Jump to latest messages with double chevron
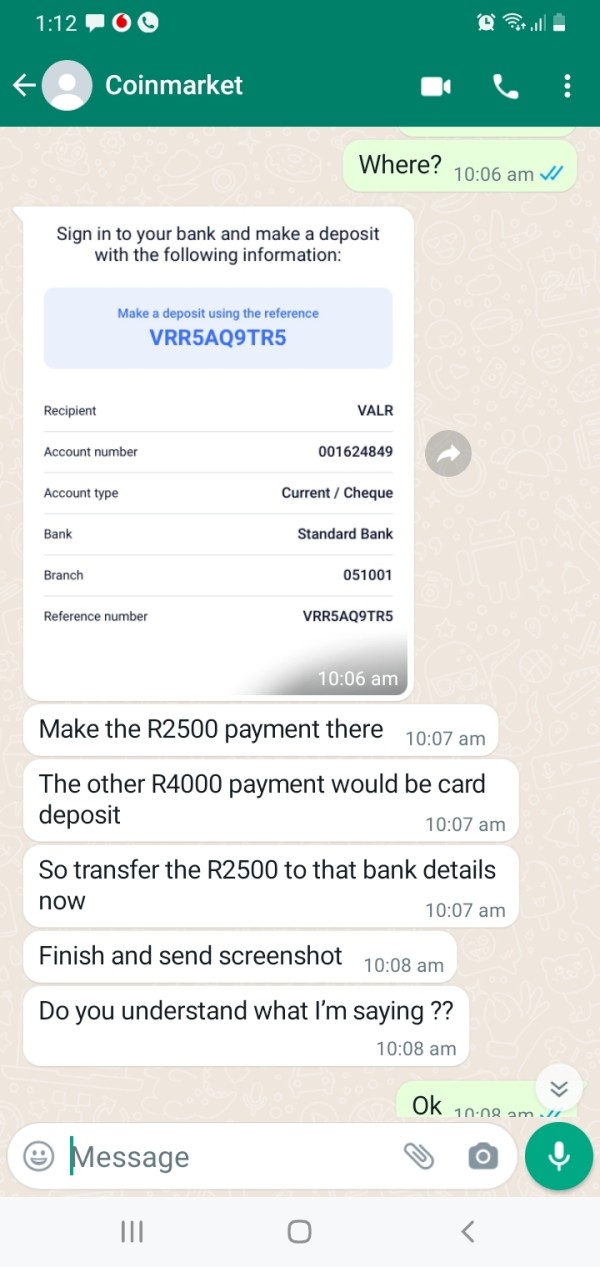Viewport: 600px width, 1267px height. [x=559, y=1088]
